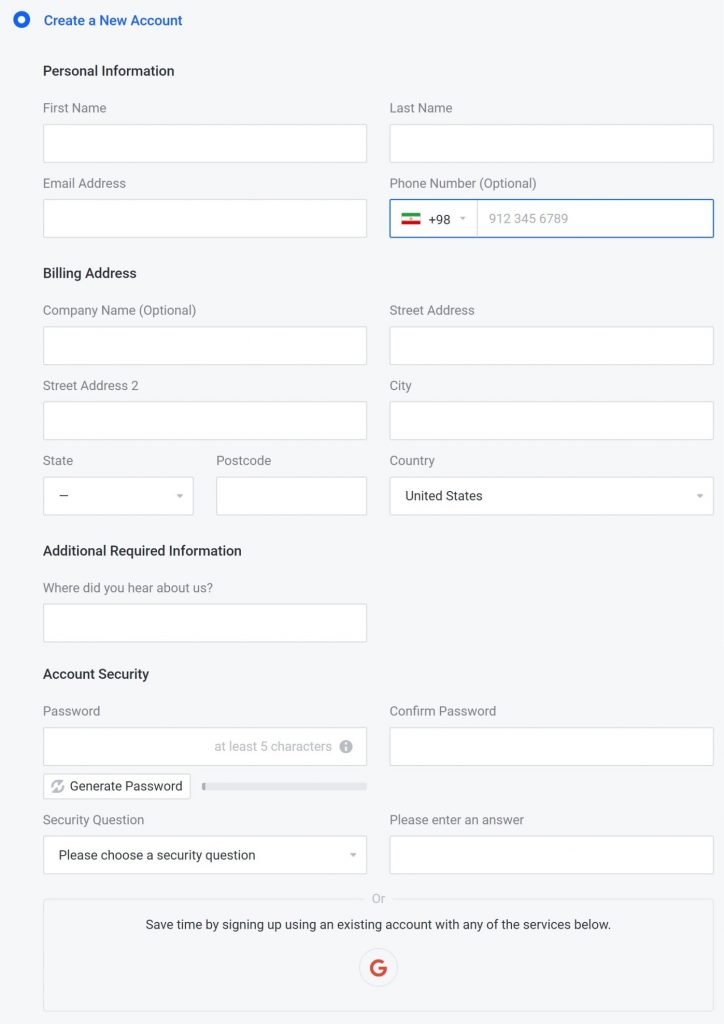This screenshot has width=724, height=1024.
Task: Click the Postcode input field
Action: (291, 496)
